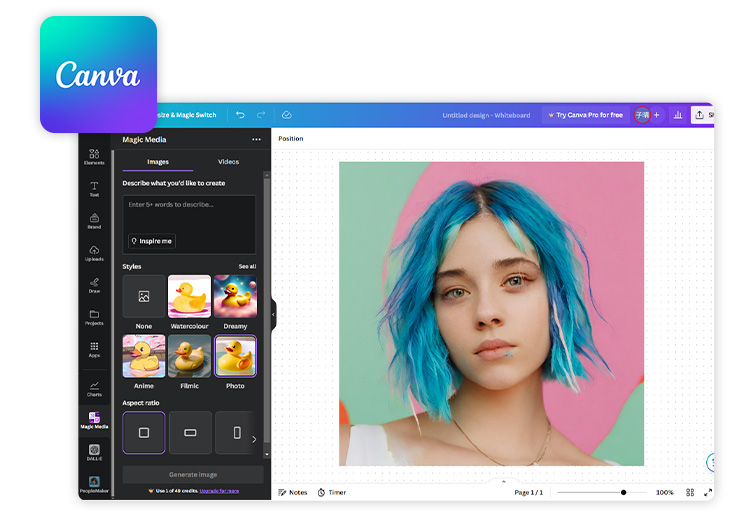Select the Magic Media sidebar app

click(94, 420)
